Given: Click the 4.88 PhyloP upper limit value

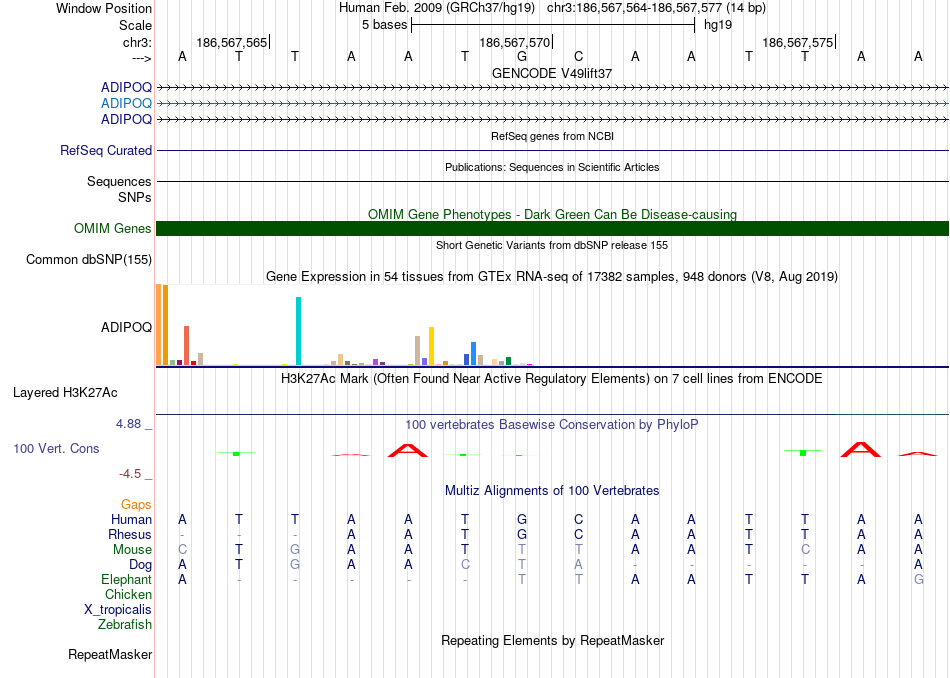Looking at the screenshot, I should click(x=129, y=424).
